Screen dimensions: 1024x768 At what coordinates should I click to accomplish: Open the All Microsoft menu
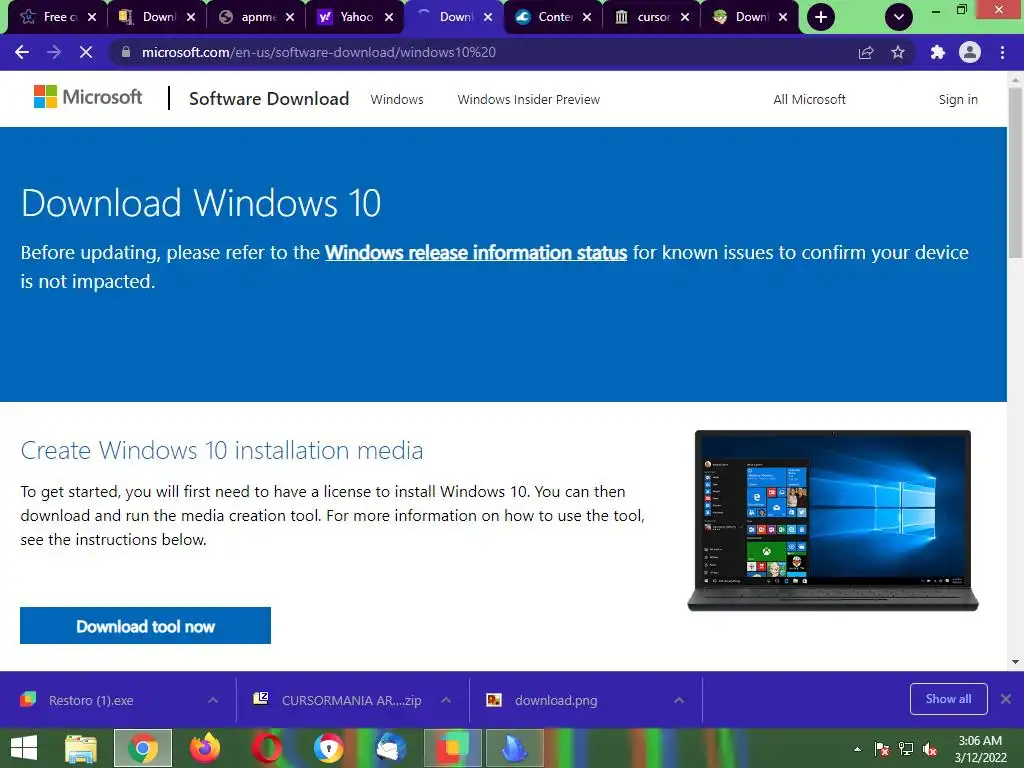point(809,99)
